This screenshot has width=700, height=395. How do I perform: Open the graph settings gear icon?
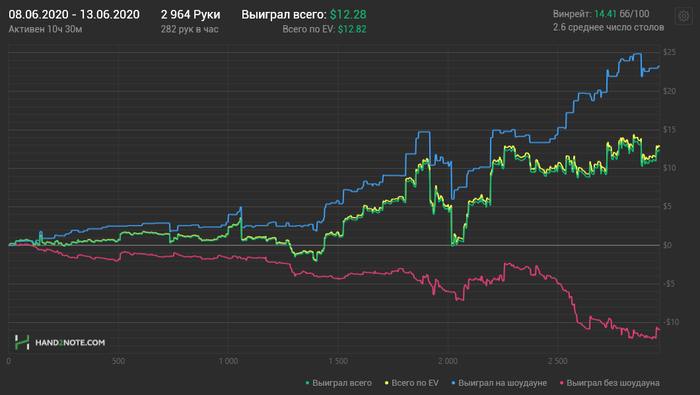(683, 17)
